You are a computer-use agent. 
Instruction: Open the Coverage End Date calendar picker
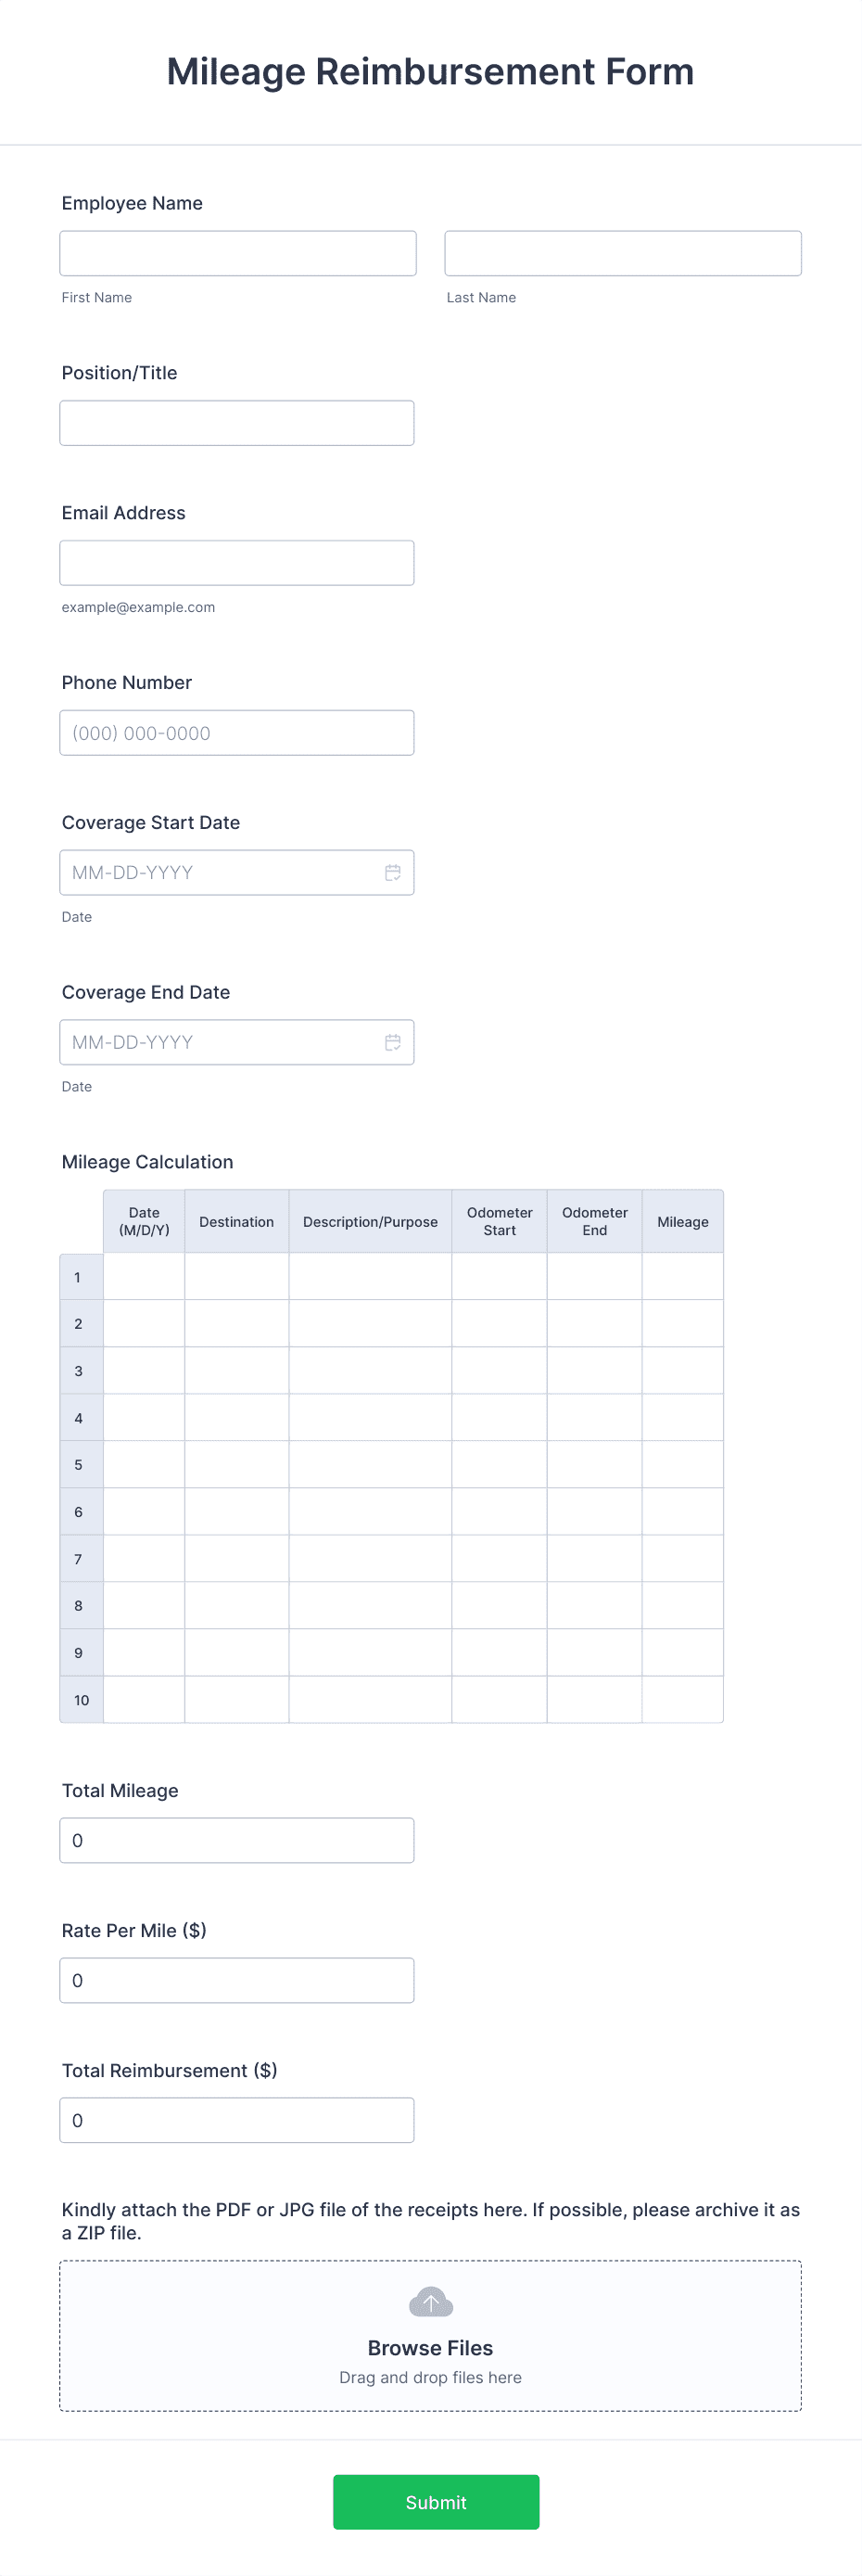392,1042
